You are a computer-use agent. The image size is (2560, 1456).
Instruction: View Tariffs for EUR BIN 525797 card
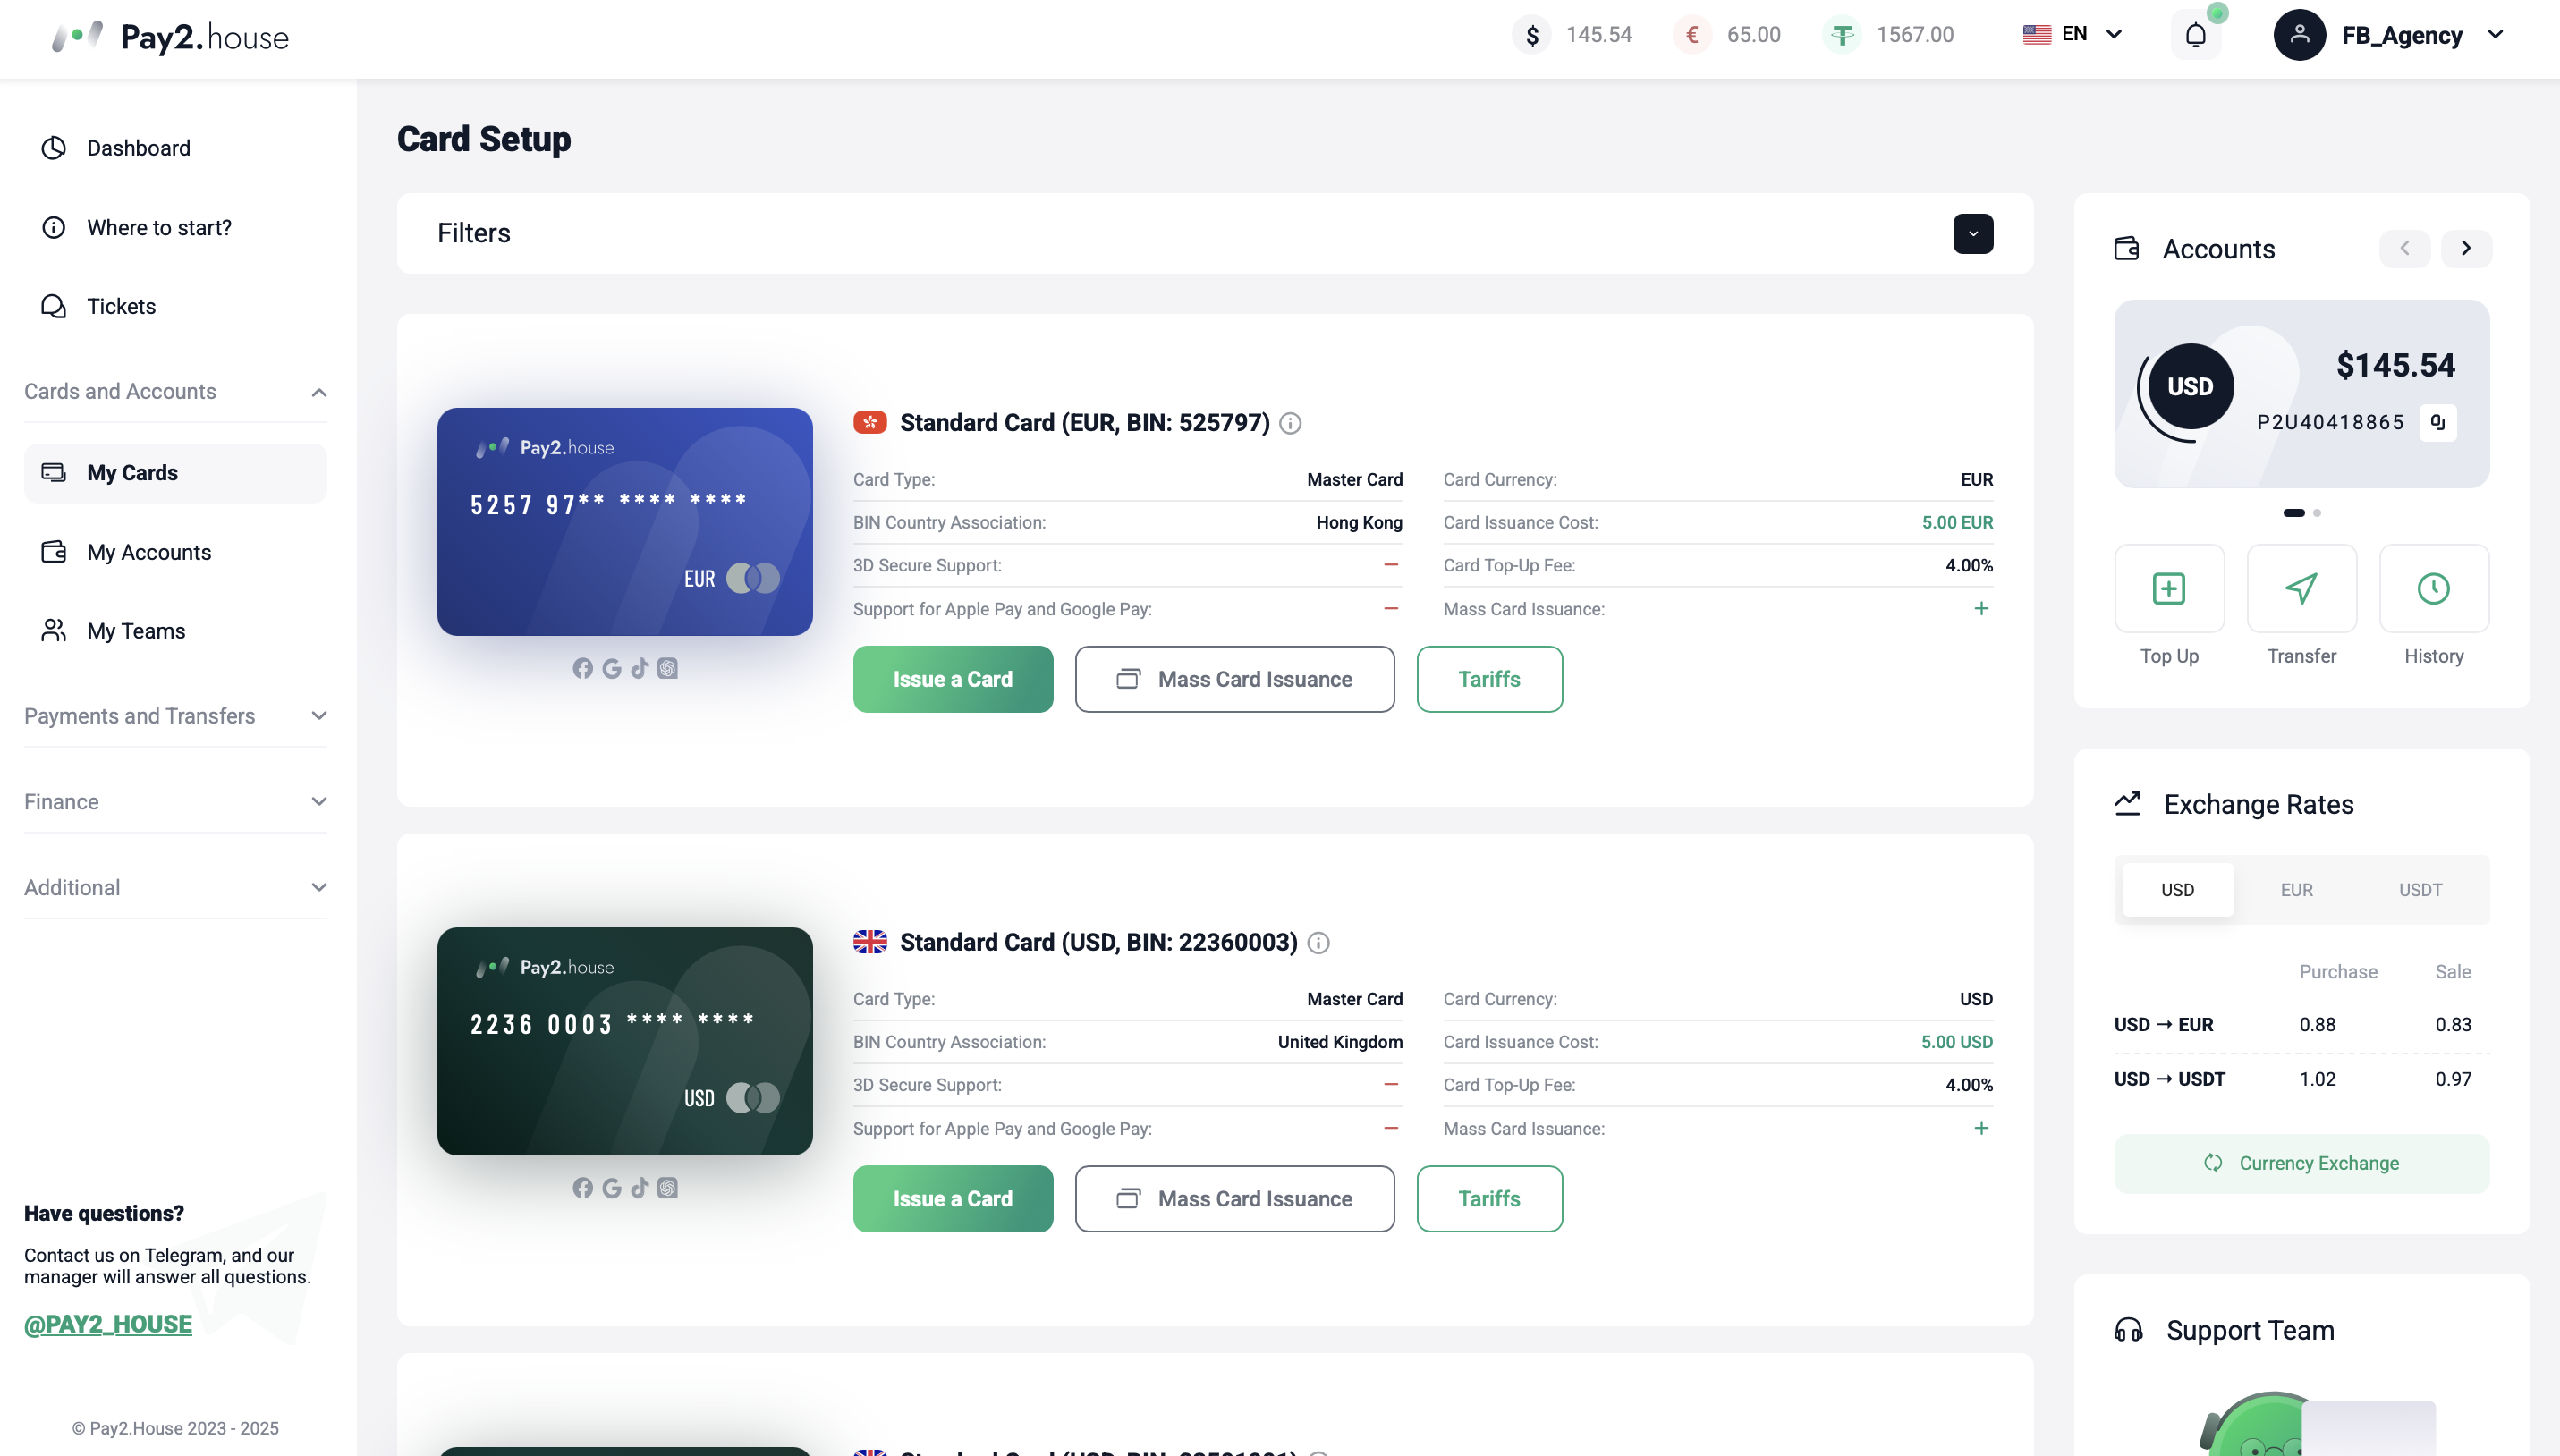[x=1489, y=679]
